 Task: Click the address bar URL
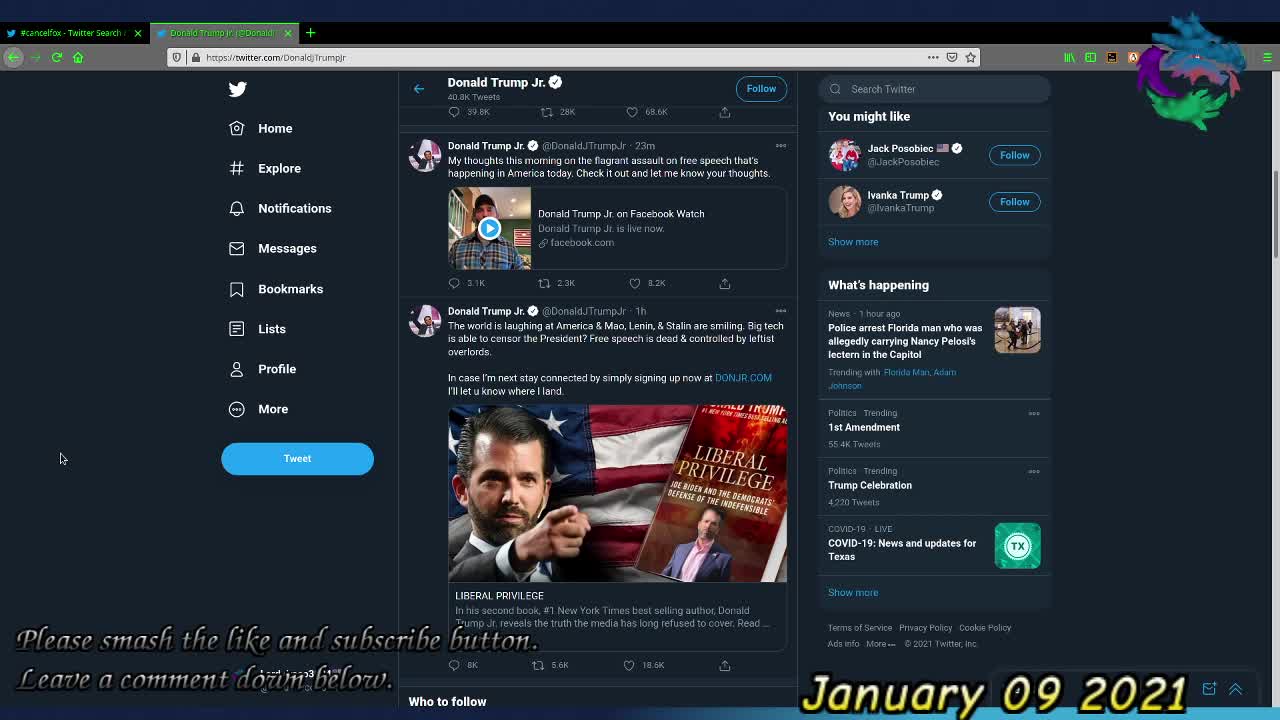[275, 57]
